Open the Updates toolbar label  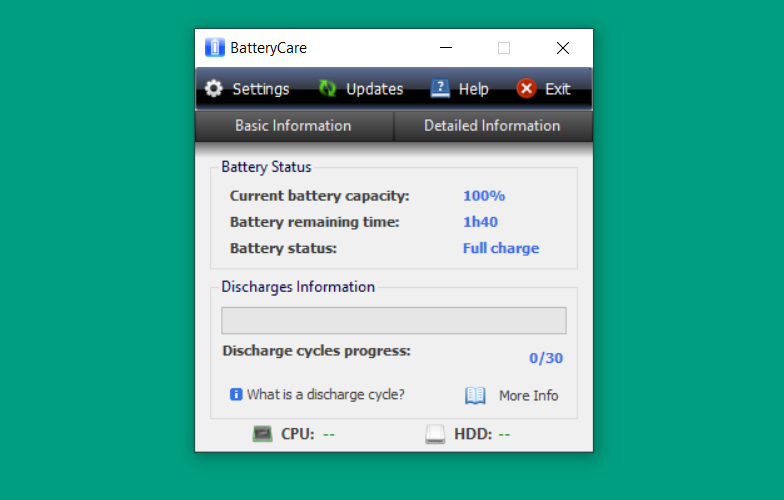[x=374, y=89]
